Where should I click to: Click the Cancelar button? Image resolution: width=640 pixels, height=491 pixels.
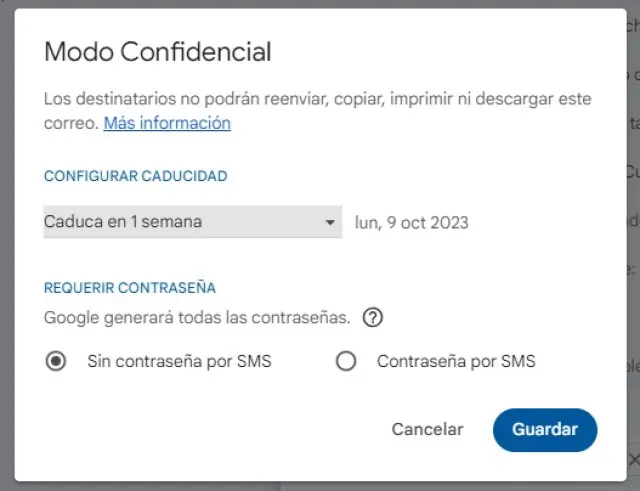click(427, 429)
